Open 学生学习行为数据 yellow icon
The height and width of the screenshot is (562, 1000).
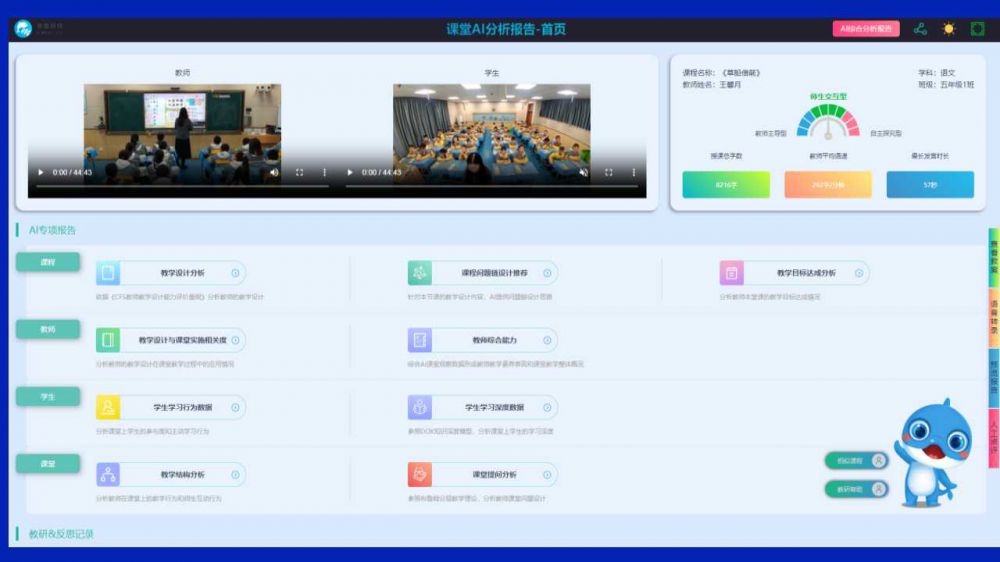tap(108, 407)
